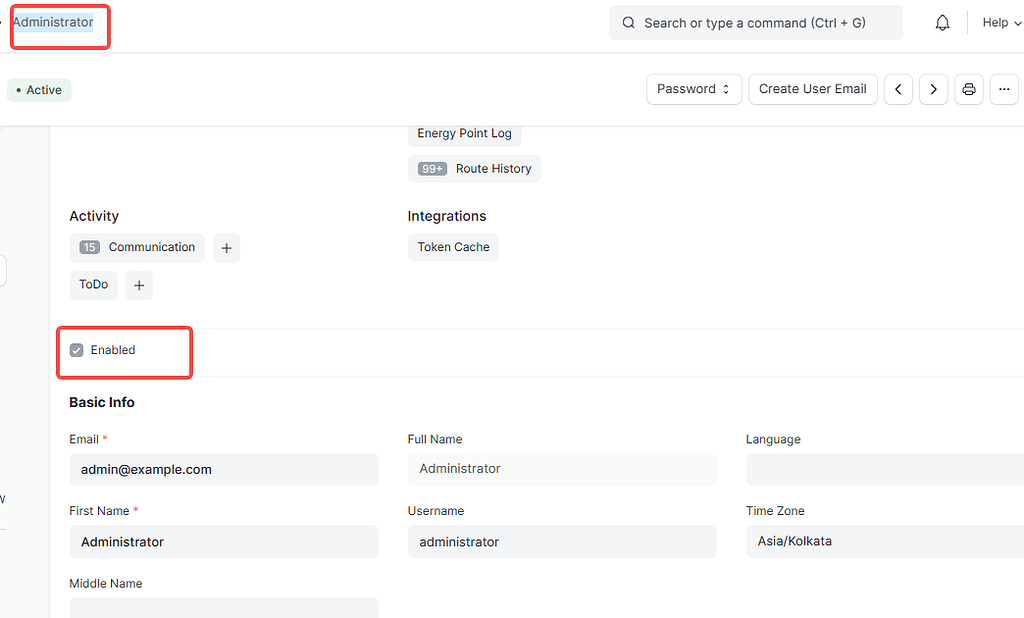This screenshot has width=1024, height=618.
Task: Go to previous document arrow
Action: [x=898, y=89]
